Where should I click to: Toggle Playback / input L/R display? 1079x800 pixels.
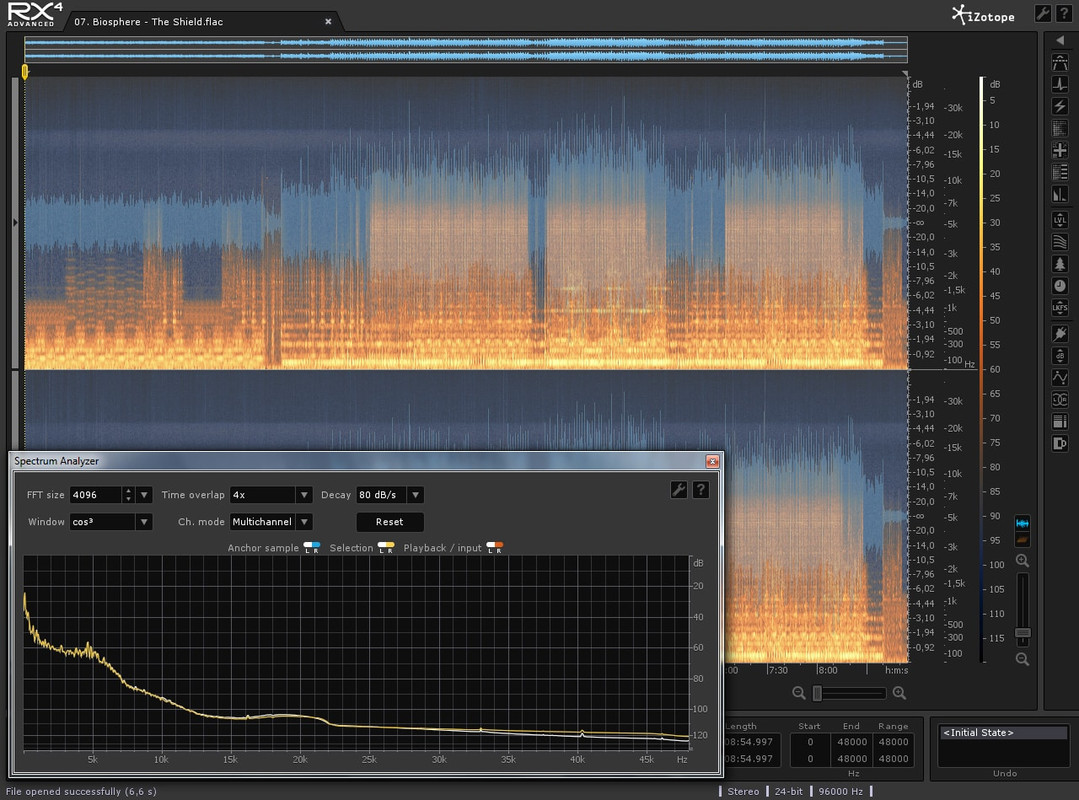pos(495,548)
